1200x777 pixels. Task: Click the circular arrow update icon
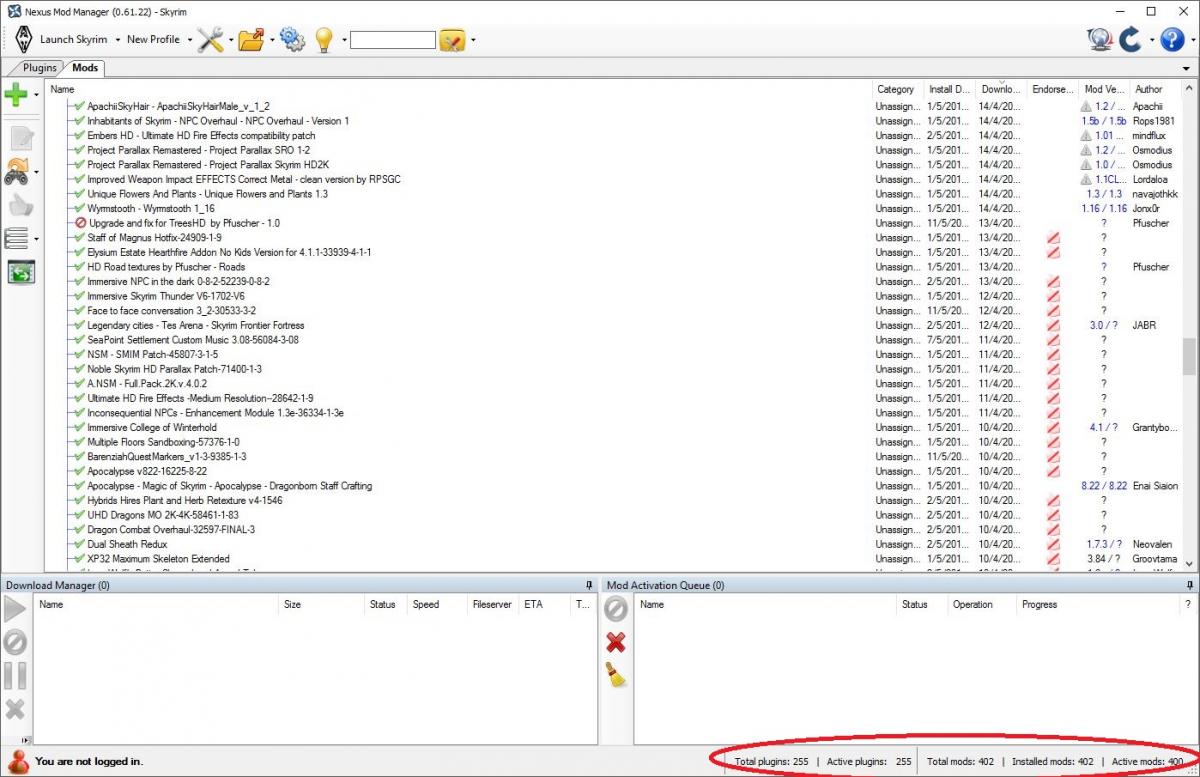(x=1131, y=39)
